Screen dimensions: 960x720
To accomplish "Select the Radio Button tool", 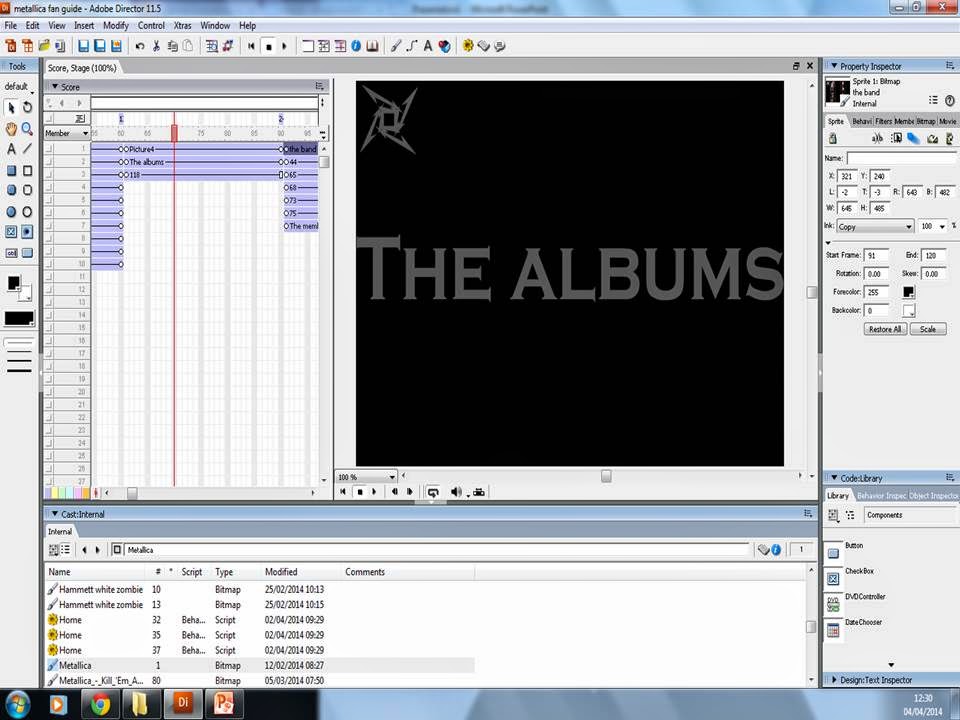I will (x=28, y=232).
